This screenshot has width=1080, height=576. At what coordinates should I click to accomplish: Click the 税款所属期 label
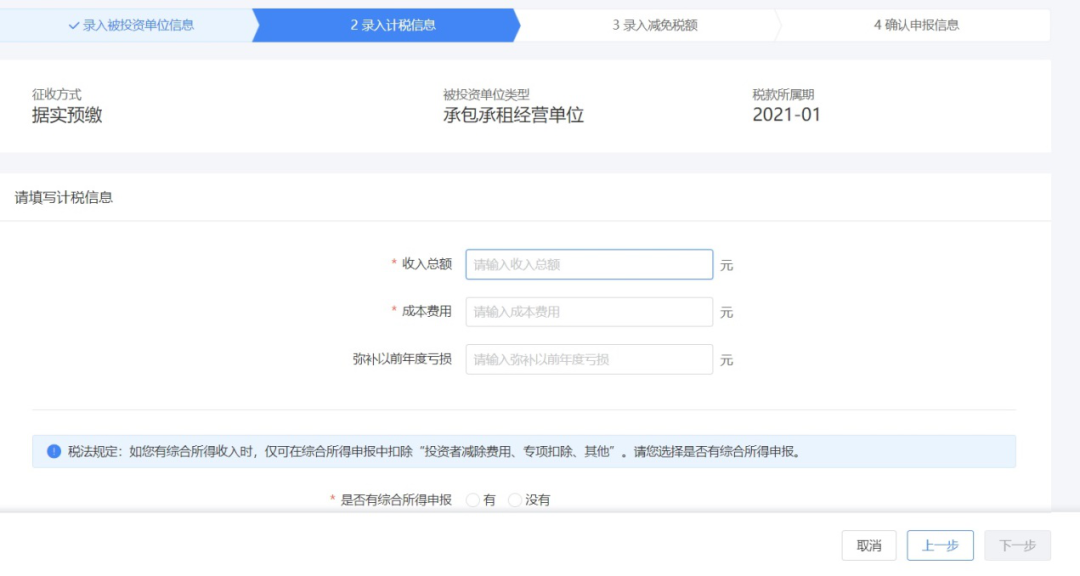click(783, 94)
